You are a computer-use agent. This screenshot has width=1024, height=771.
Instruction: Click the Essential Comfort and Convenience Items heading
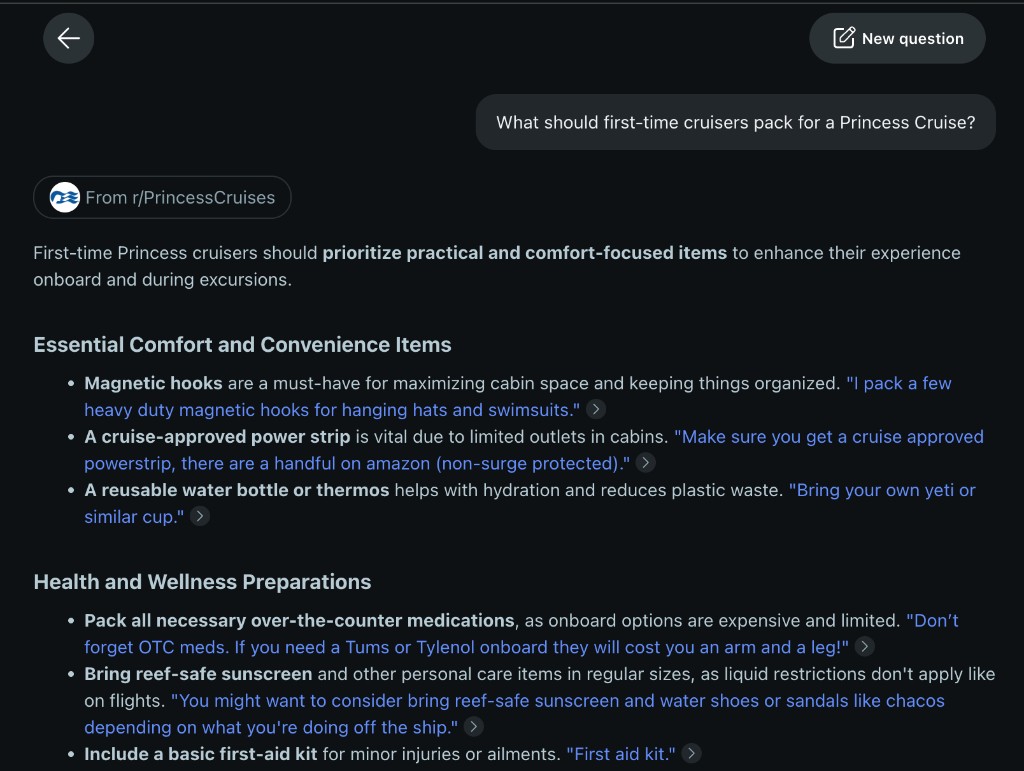pyautogui.click(x=242, y=344)
